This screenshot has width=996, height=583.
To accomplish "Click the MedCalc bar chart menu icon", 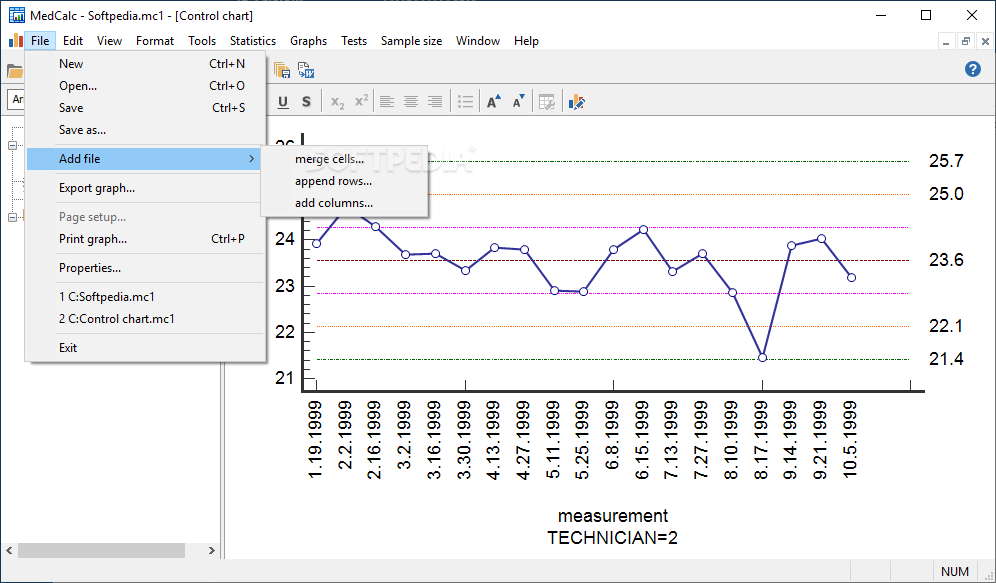I will coord(15,41).
